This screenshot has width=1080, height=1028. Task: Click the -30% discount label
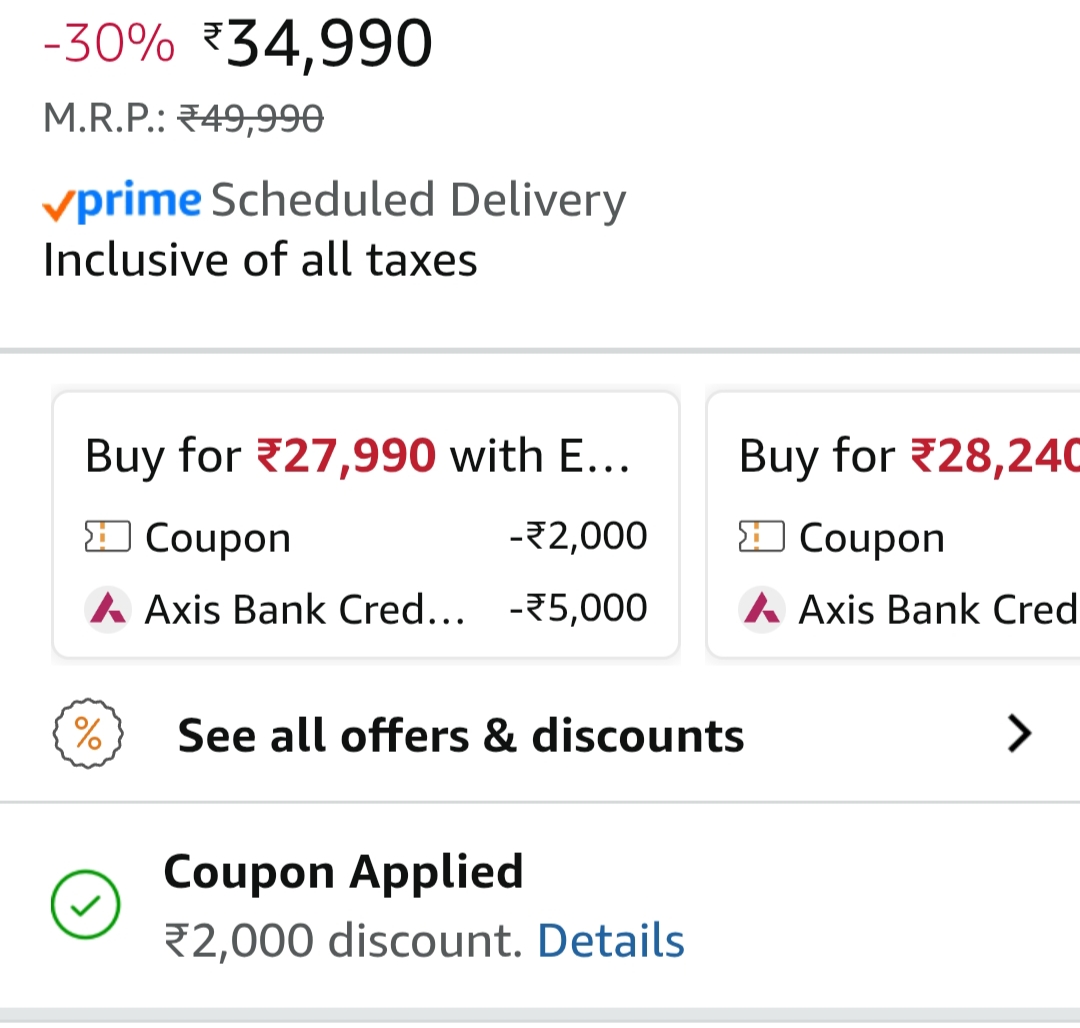click(x=109, y=46)
